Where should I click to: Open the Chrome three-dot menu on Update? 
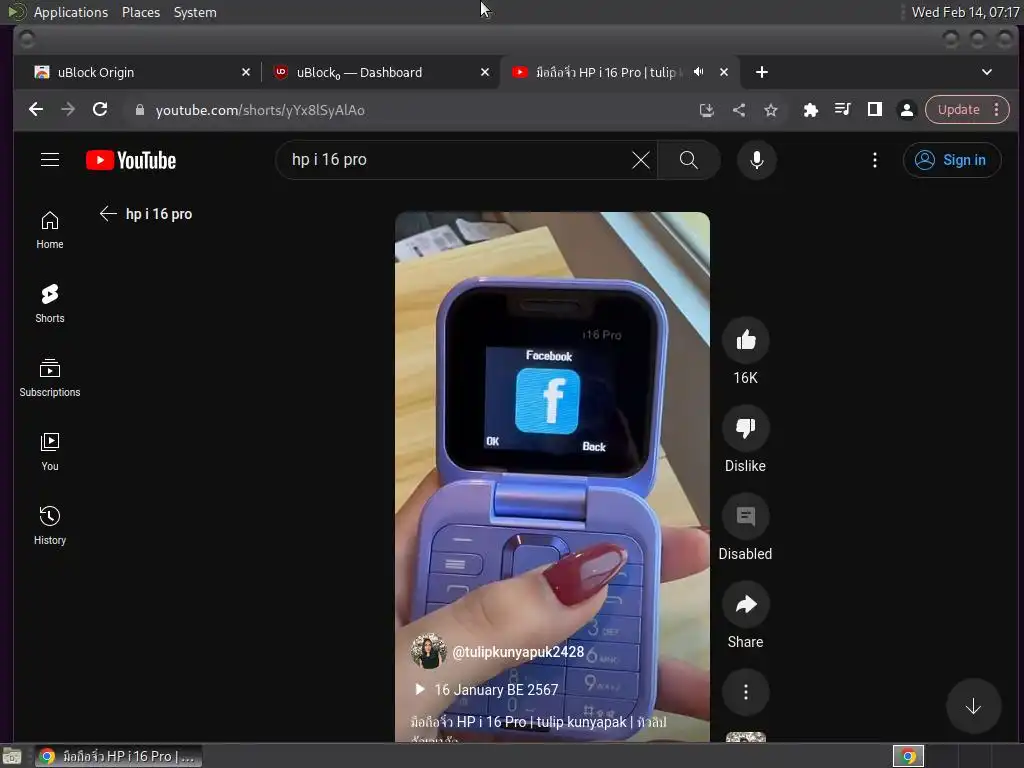(x=997, y=110)
